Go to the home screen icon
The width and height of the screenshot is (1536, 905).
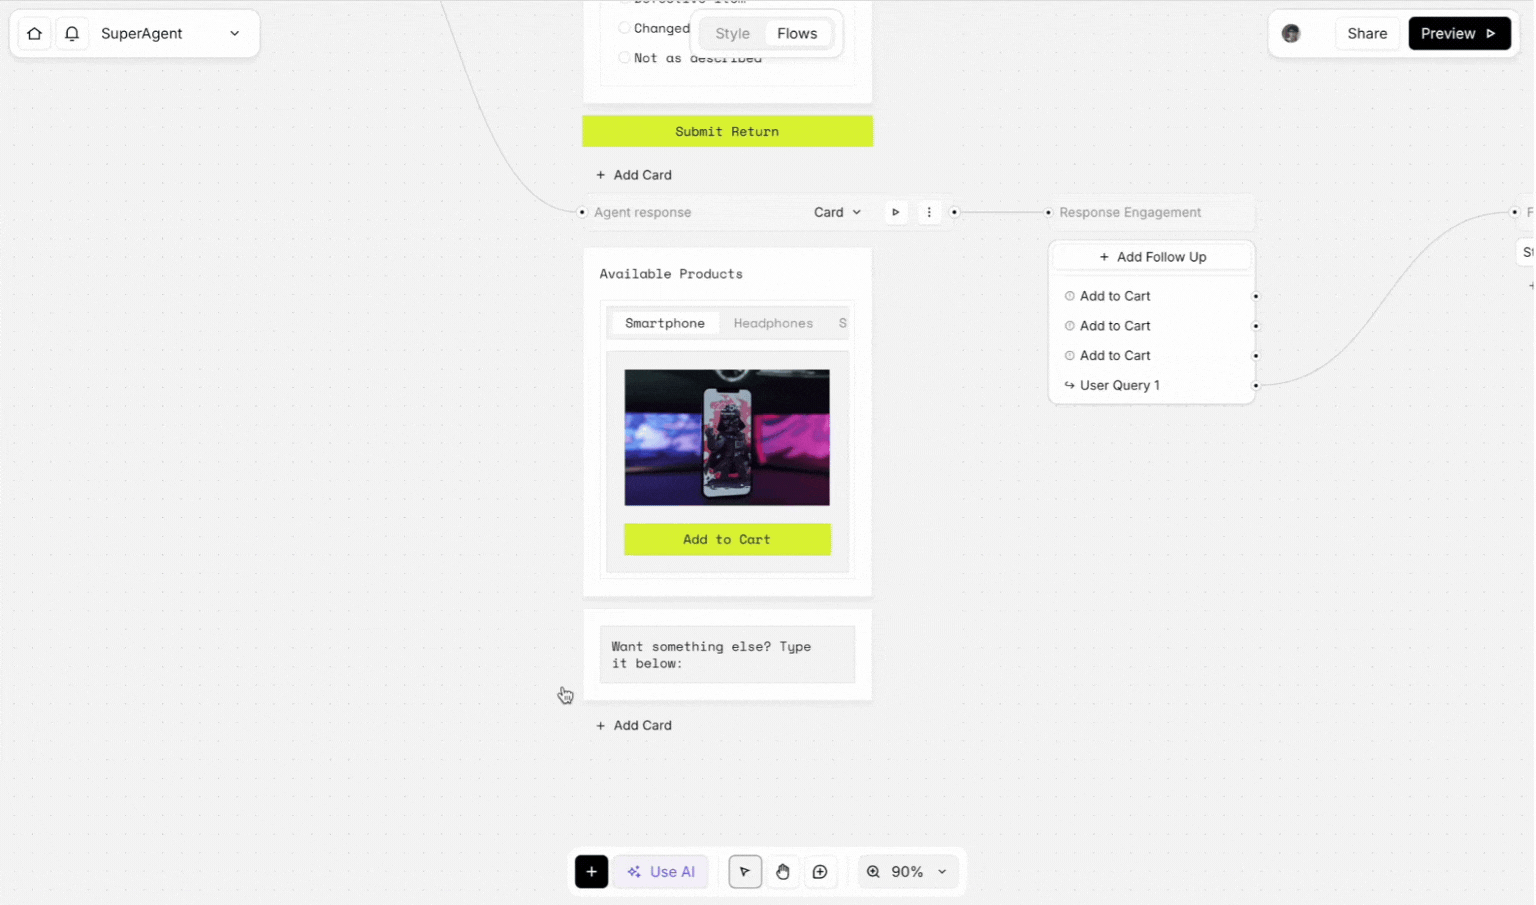(x=34, y=33)
